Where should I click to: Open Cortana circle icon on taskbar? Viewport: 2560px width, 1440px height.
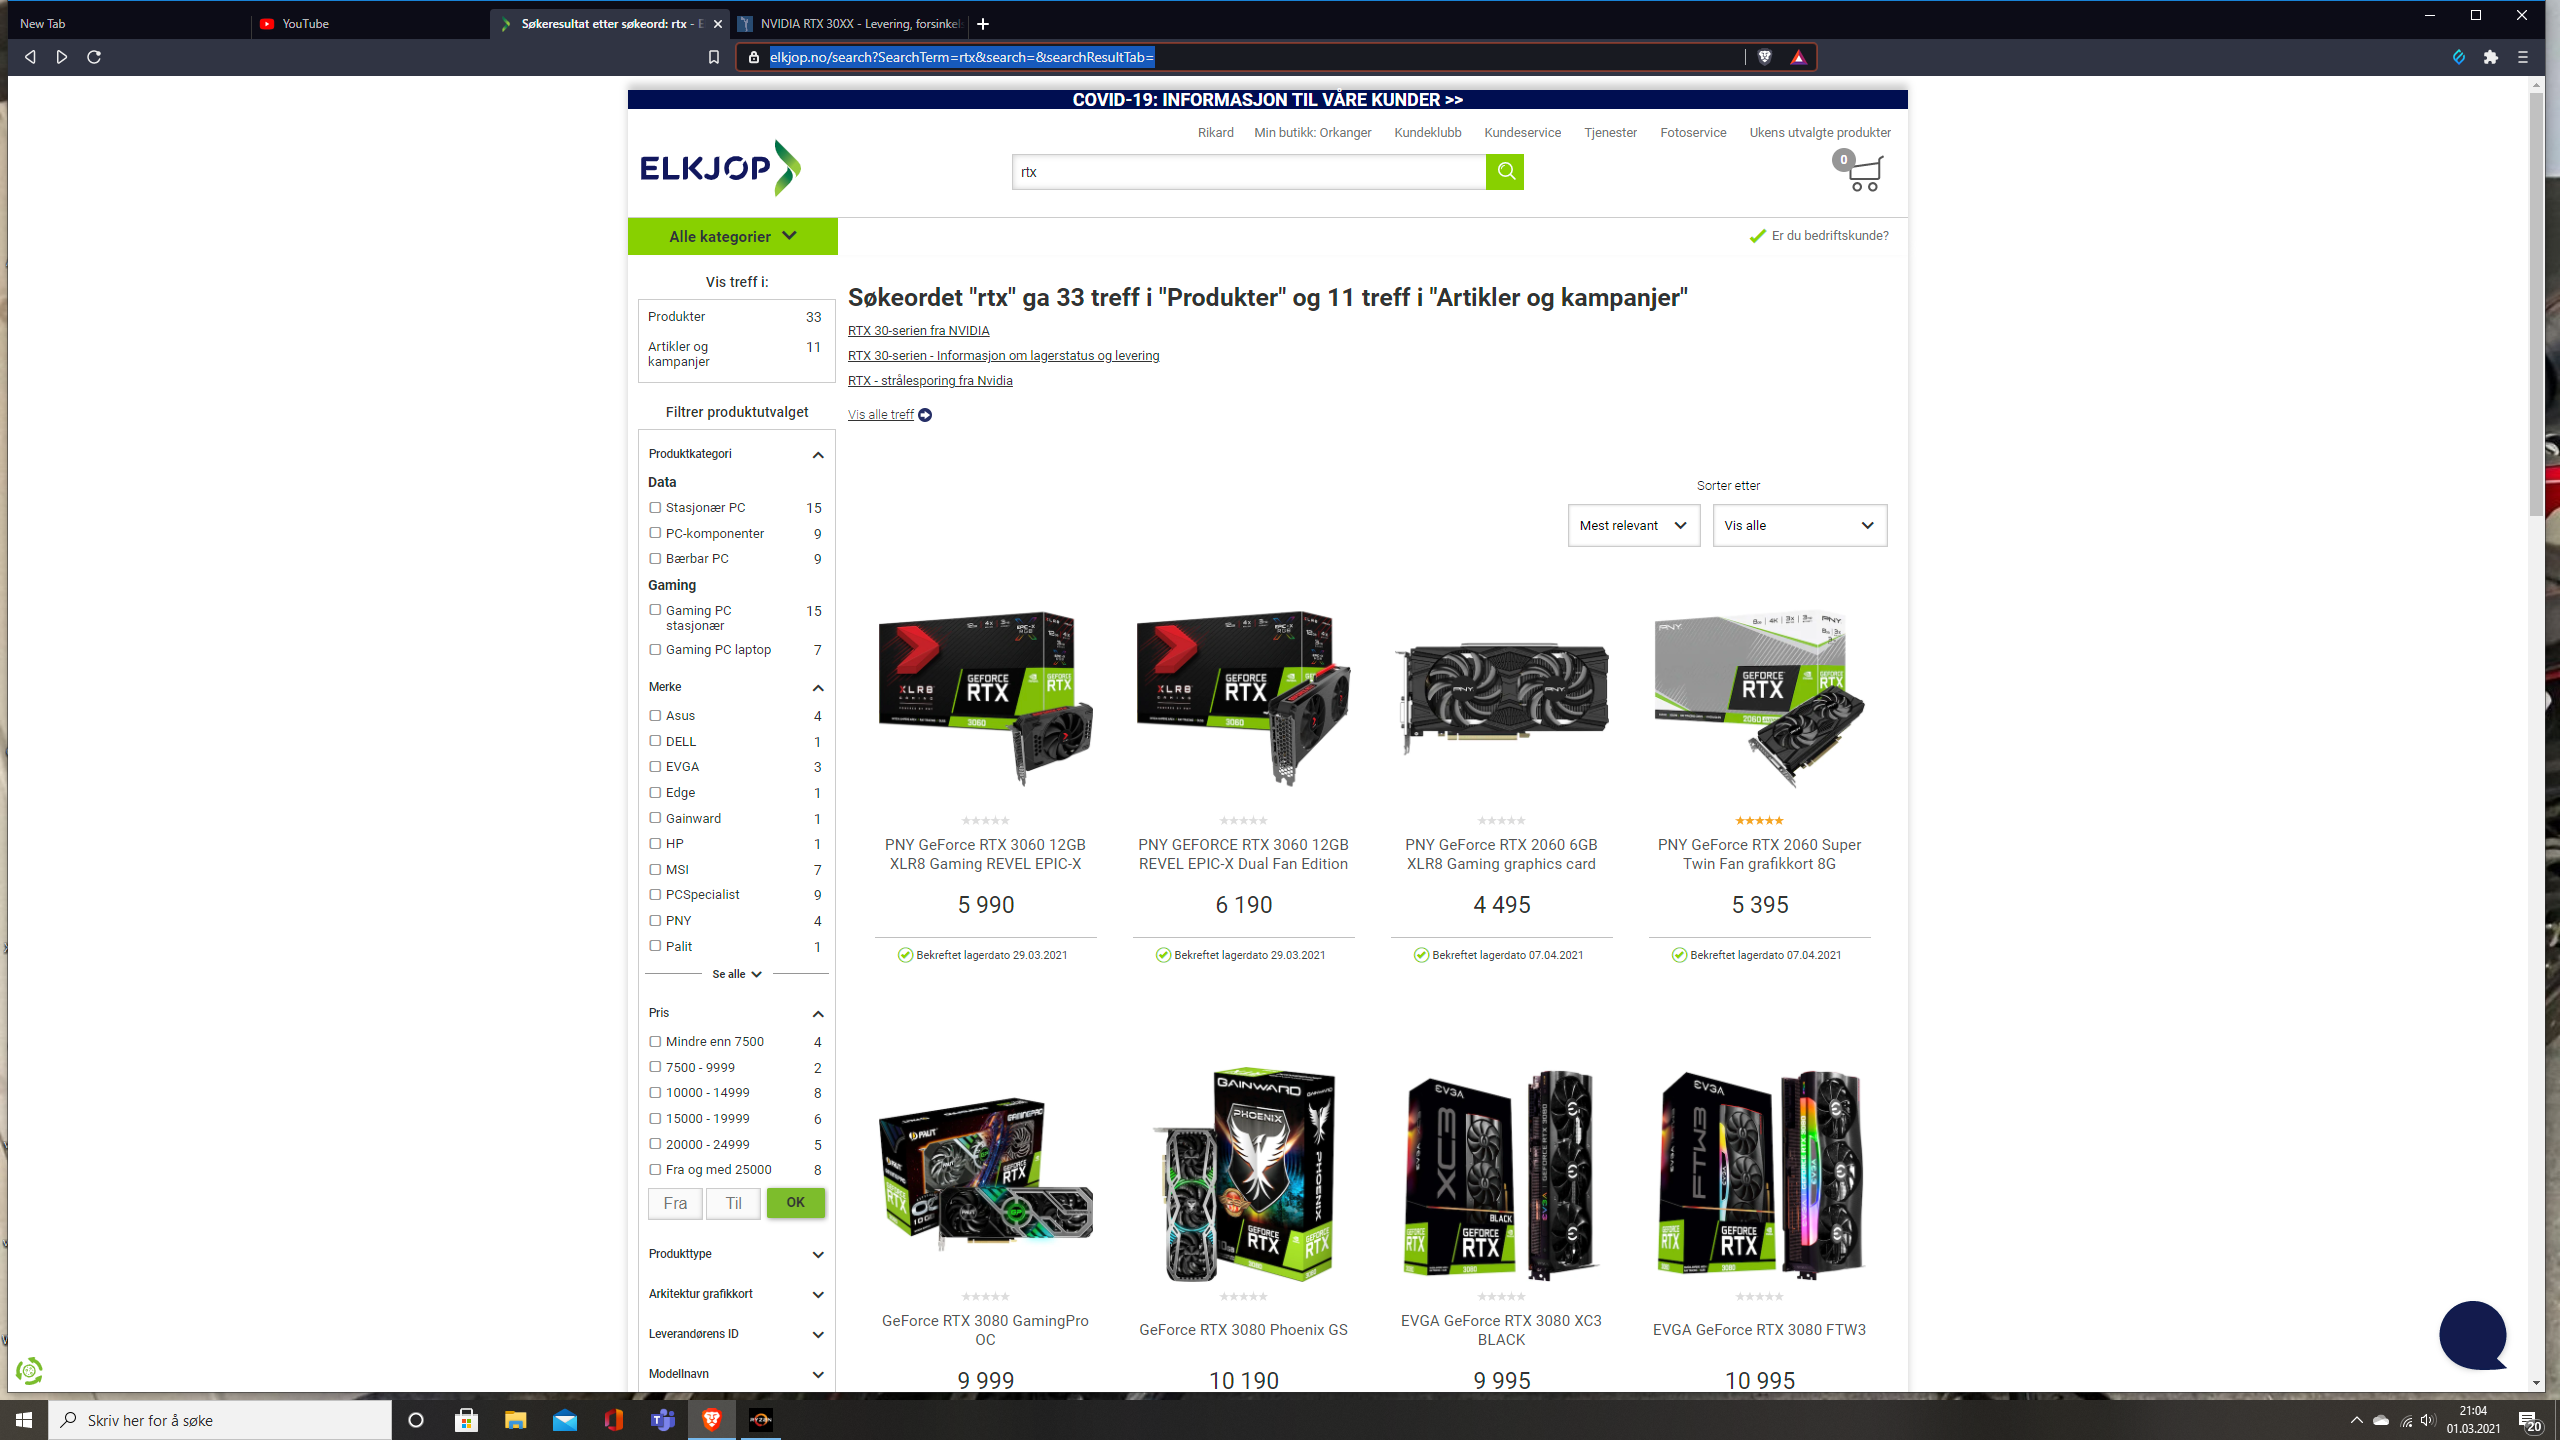coord(416,1420)
